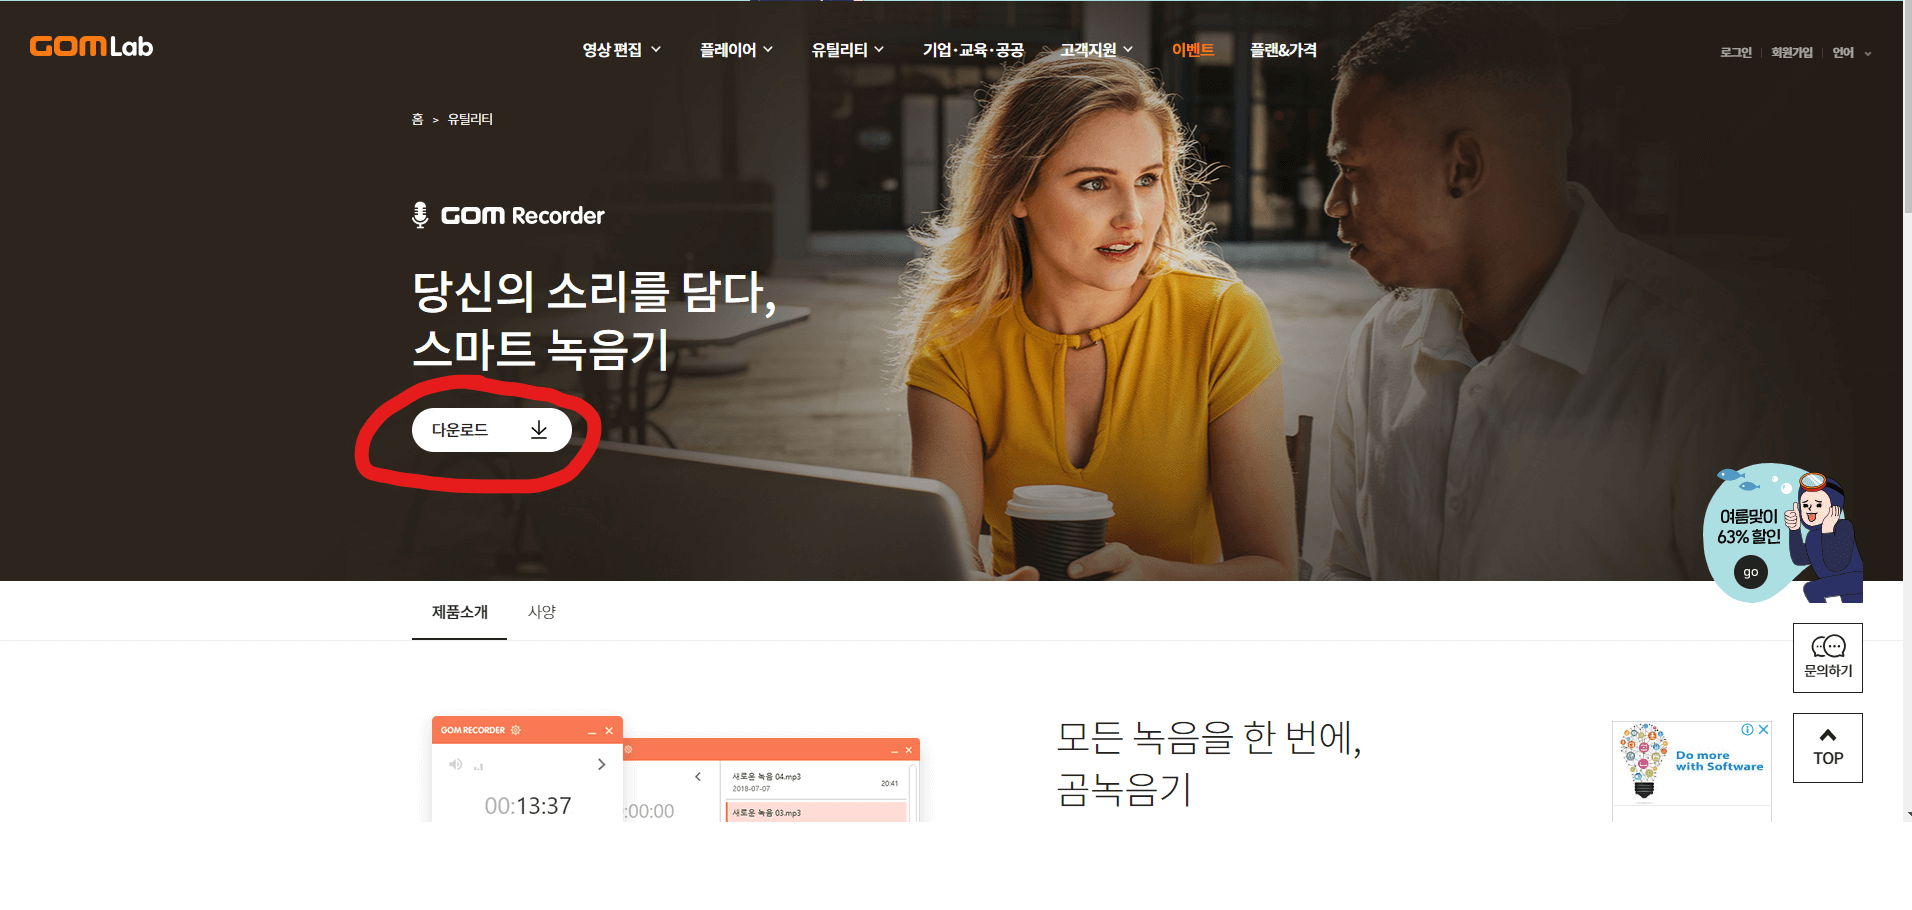Click the recorder preview right arrow
Image resolution: width=1912 pixels, height=910 pixels.
(601, 764)
